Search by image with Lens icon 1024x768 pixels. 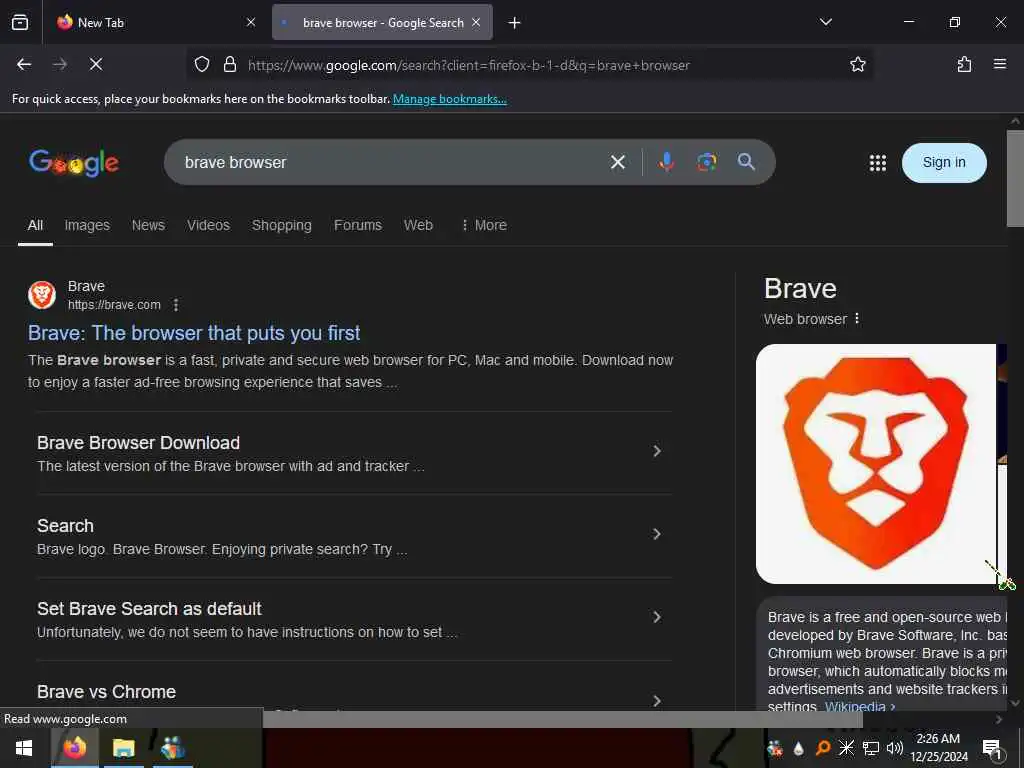click(x=706, y=162)
